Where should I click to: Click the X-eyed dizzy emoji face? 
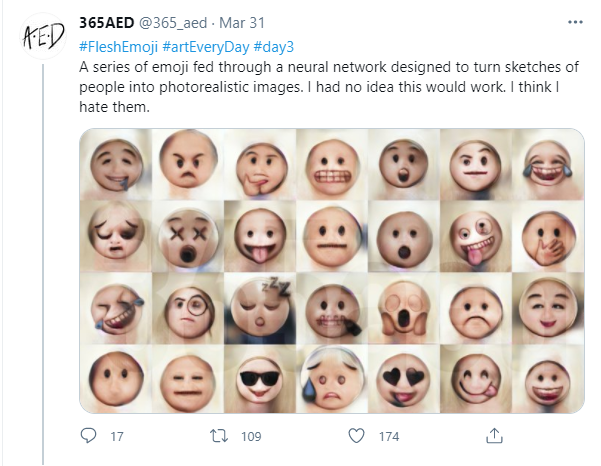tap(184, 236)
